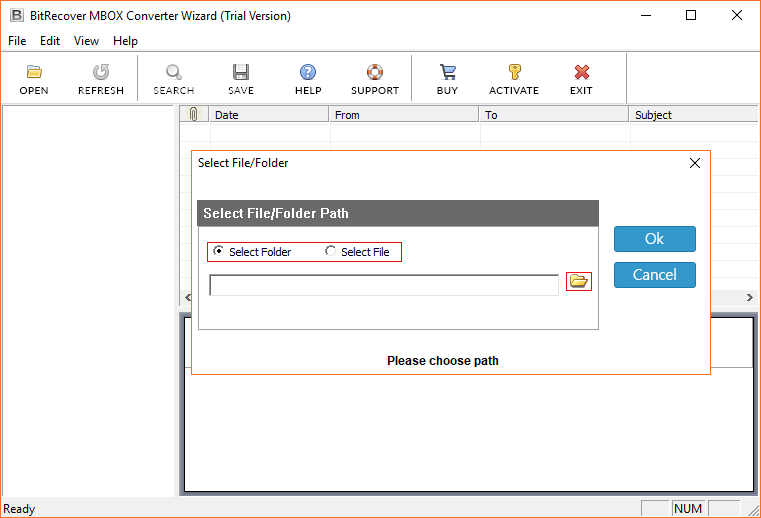The height and width of the screenshot is (518, 761).
Task: Click the Activate key icon
Action: pos(514,72)
